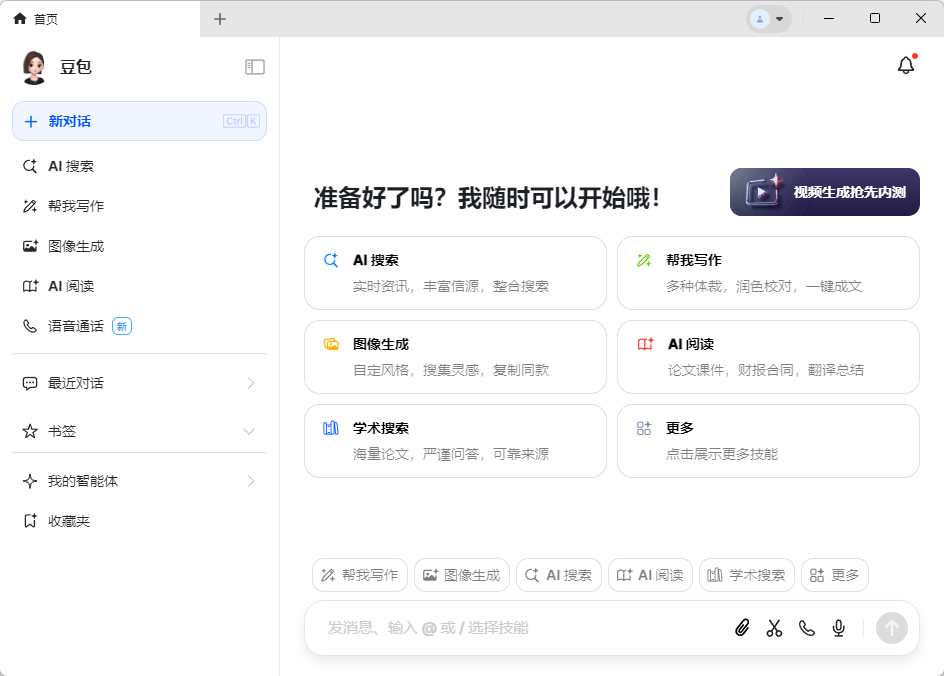Open AI 阅读 in the sidebar
944x676 pixels.
pos(140,286)
